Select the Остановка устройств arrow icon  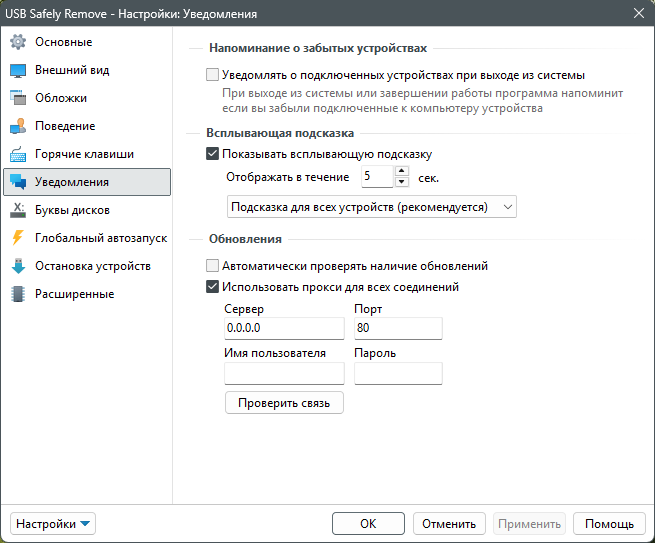tap(18, 266)
